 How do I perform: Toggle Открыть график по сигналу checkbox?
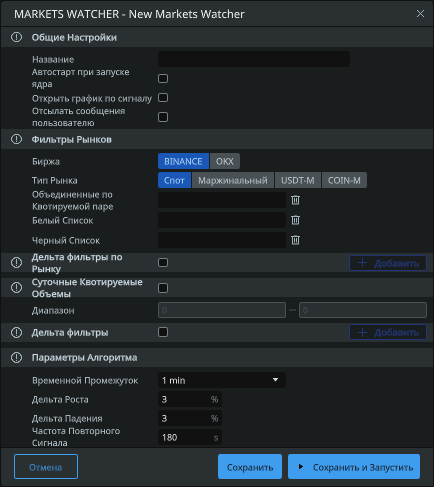point(163,98)
